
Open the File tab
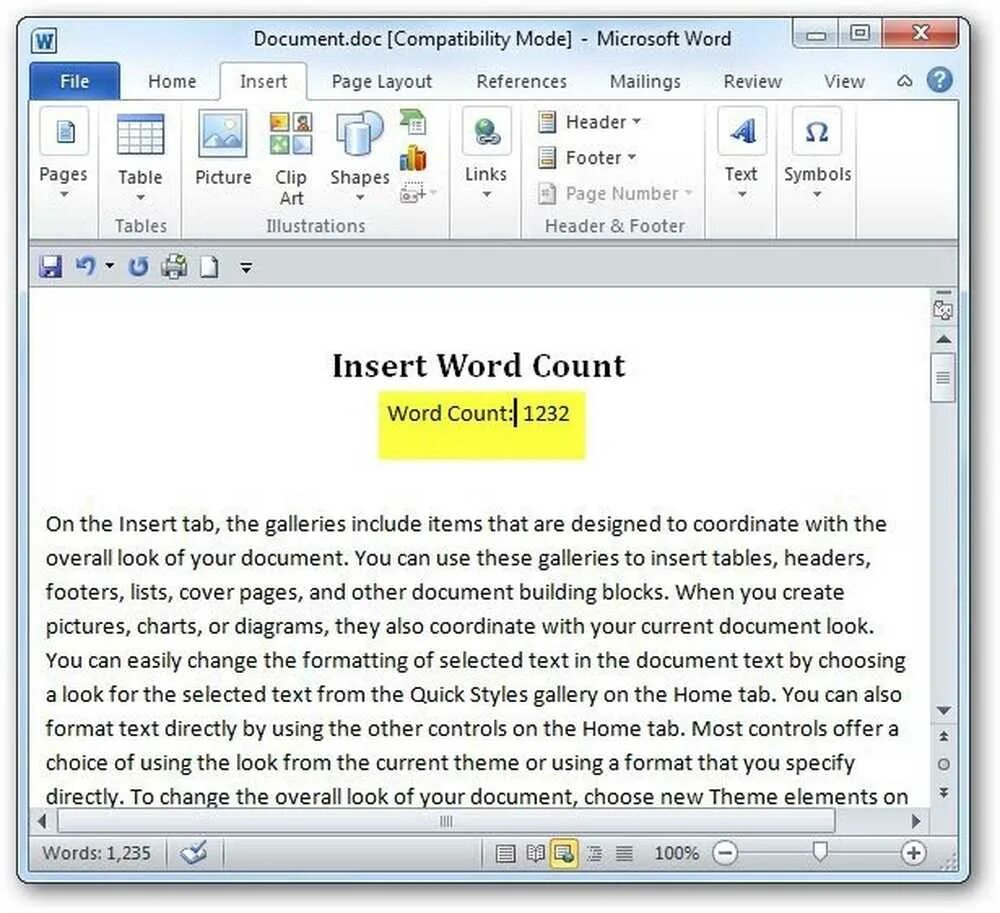click(x=75, y=82)
